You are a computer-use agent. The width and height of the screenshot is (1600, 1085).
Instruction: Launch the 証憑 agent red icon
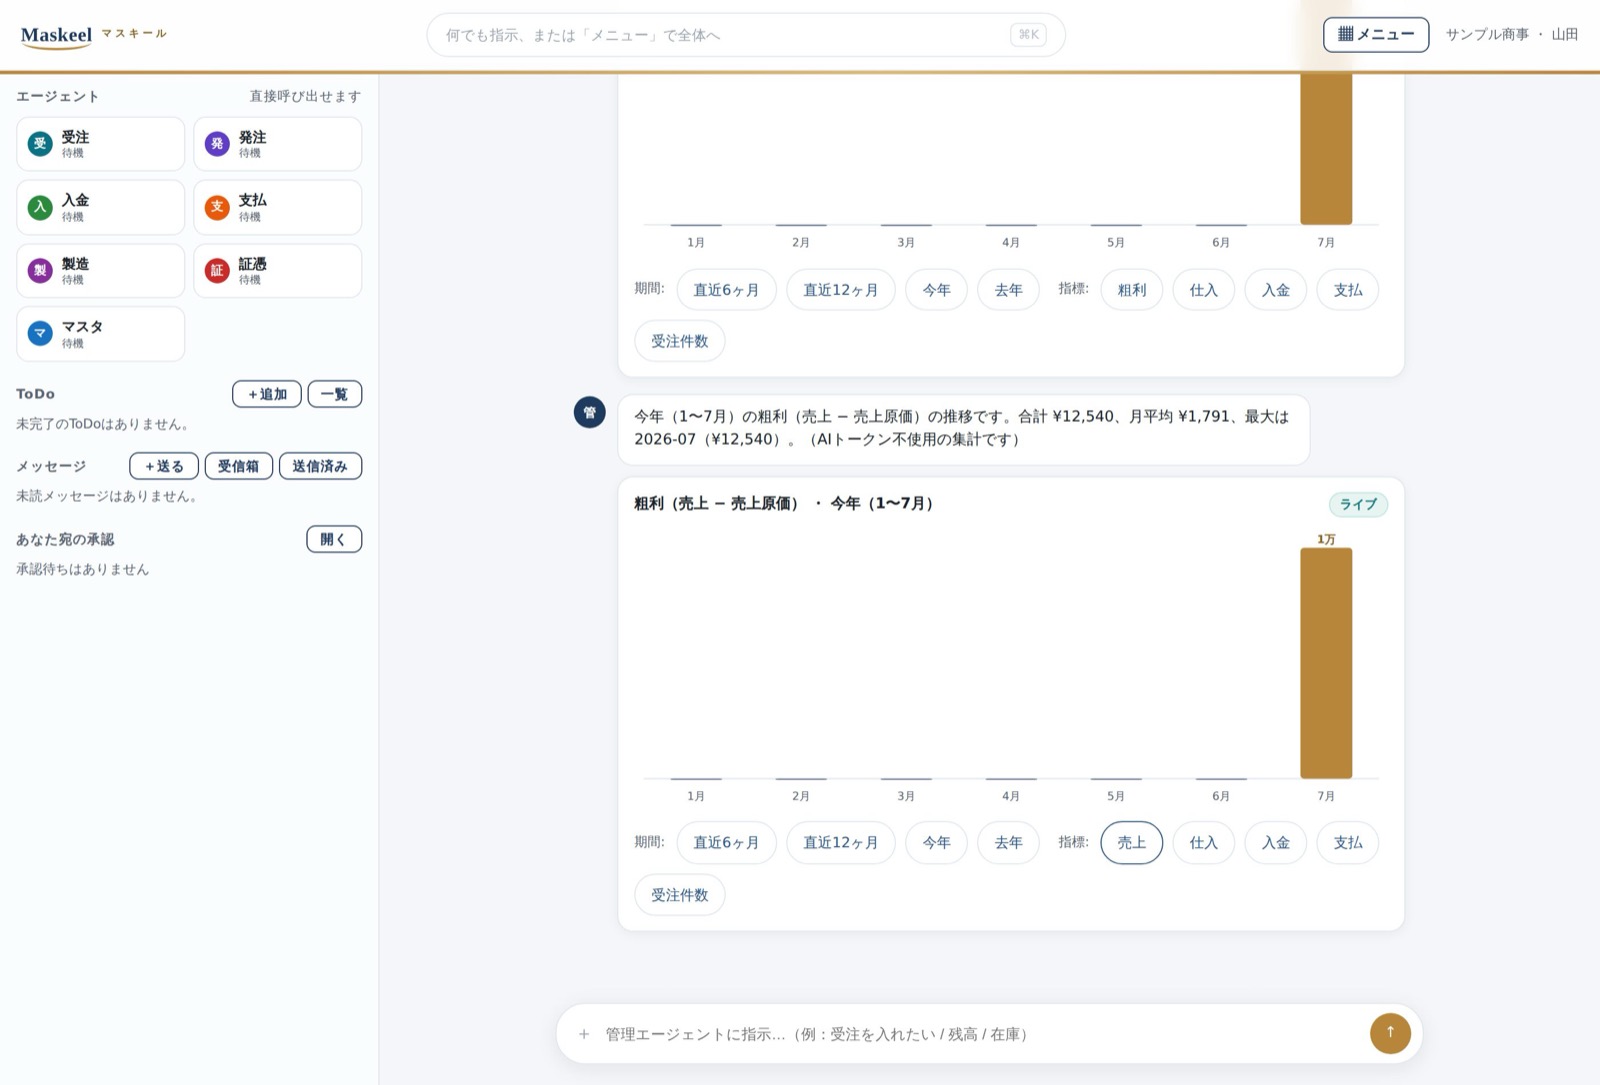(217, 270)
